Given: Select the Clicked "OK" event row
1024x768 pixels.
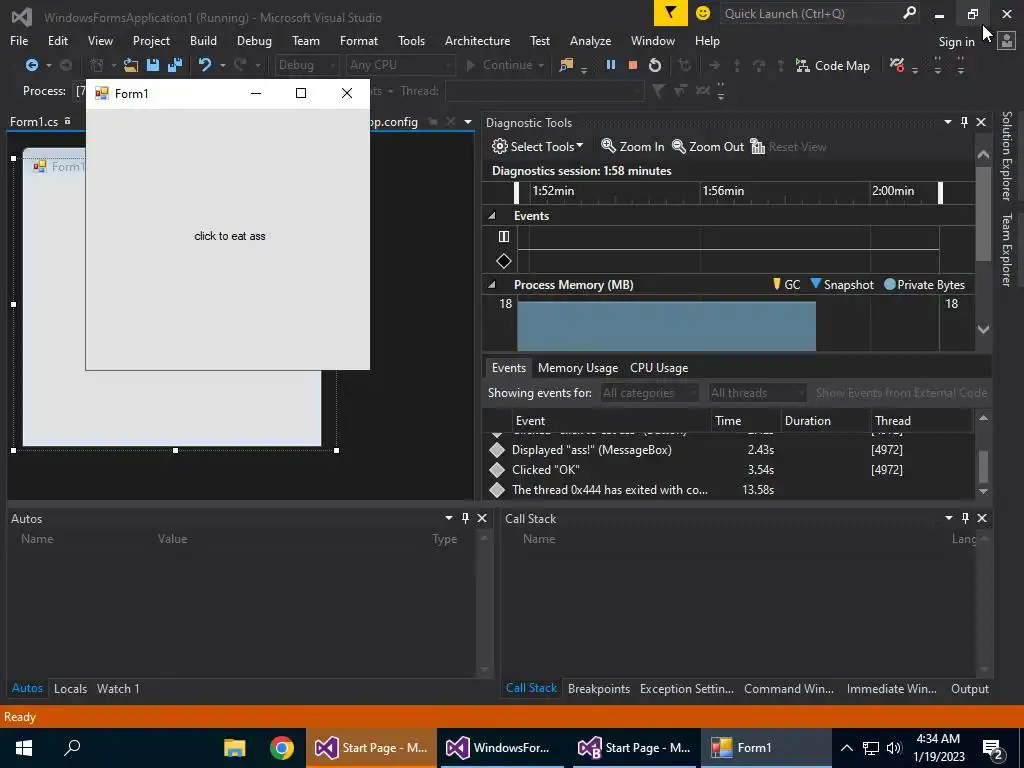Looking at the screenshot, I should tap(730, 470).
